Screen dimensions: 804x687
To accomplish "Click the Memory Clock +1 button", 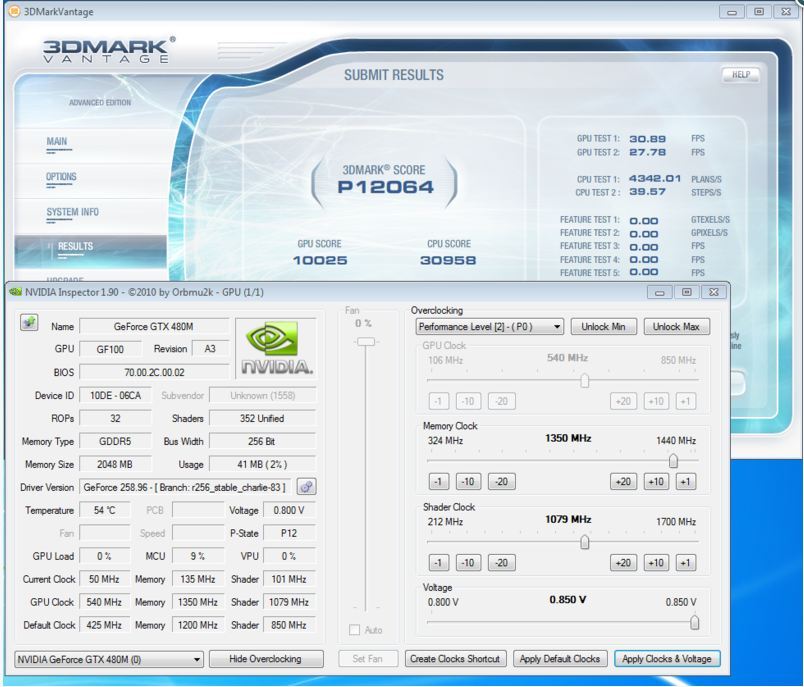I will coord(686,481).
